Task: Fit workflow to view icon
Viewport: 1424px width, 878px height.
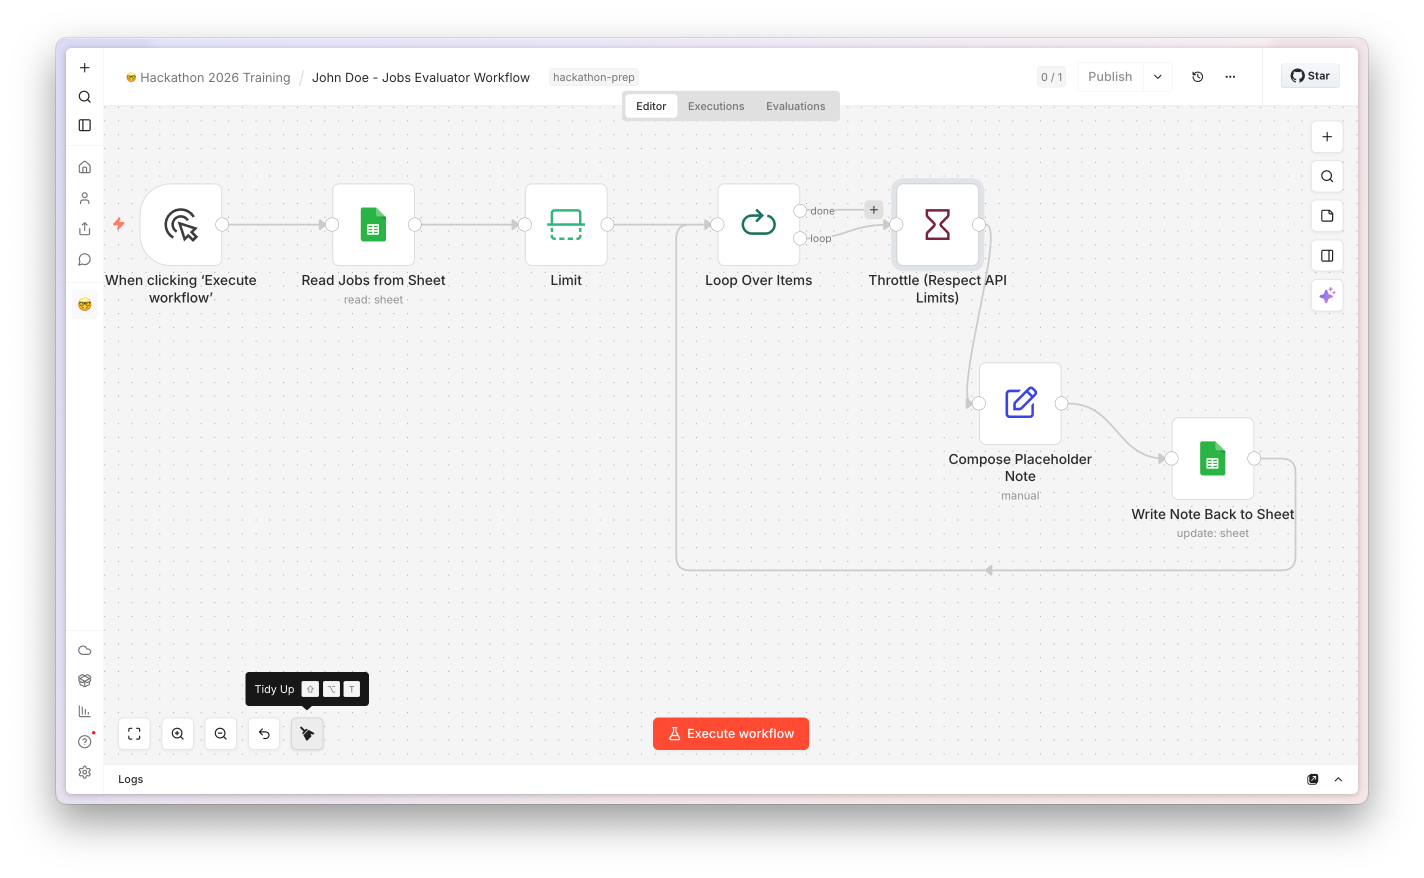Action: point(134,734)
